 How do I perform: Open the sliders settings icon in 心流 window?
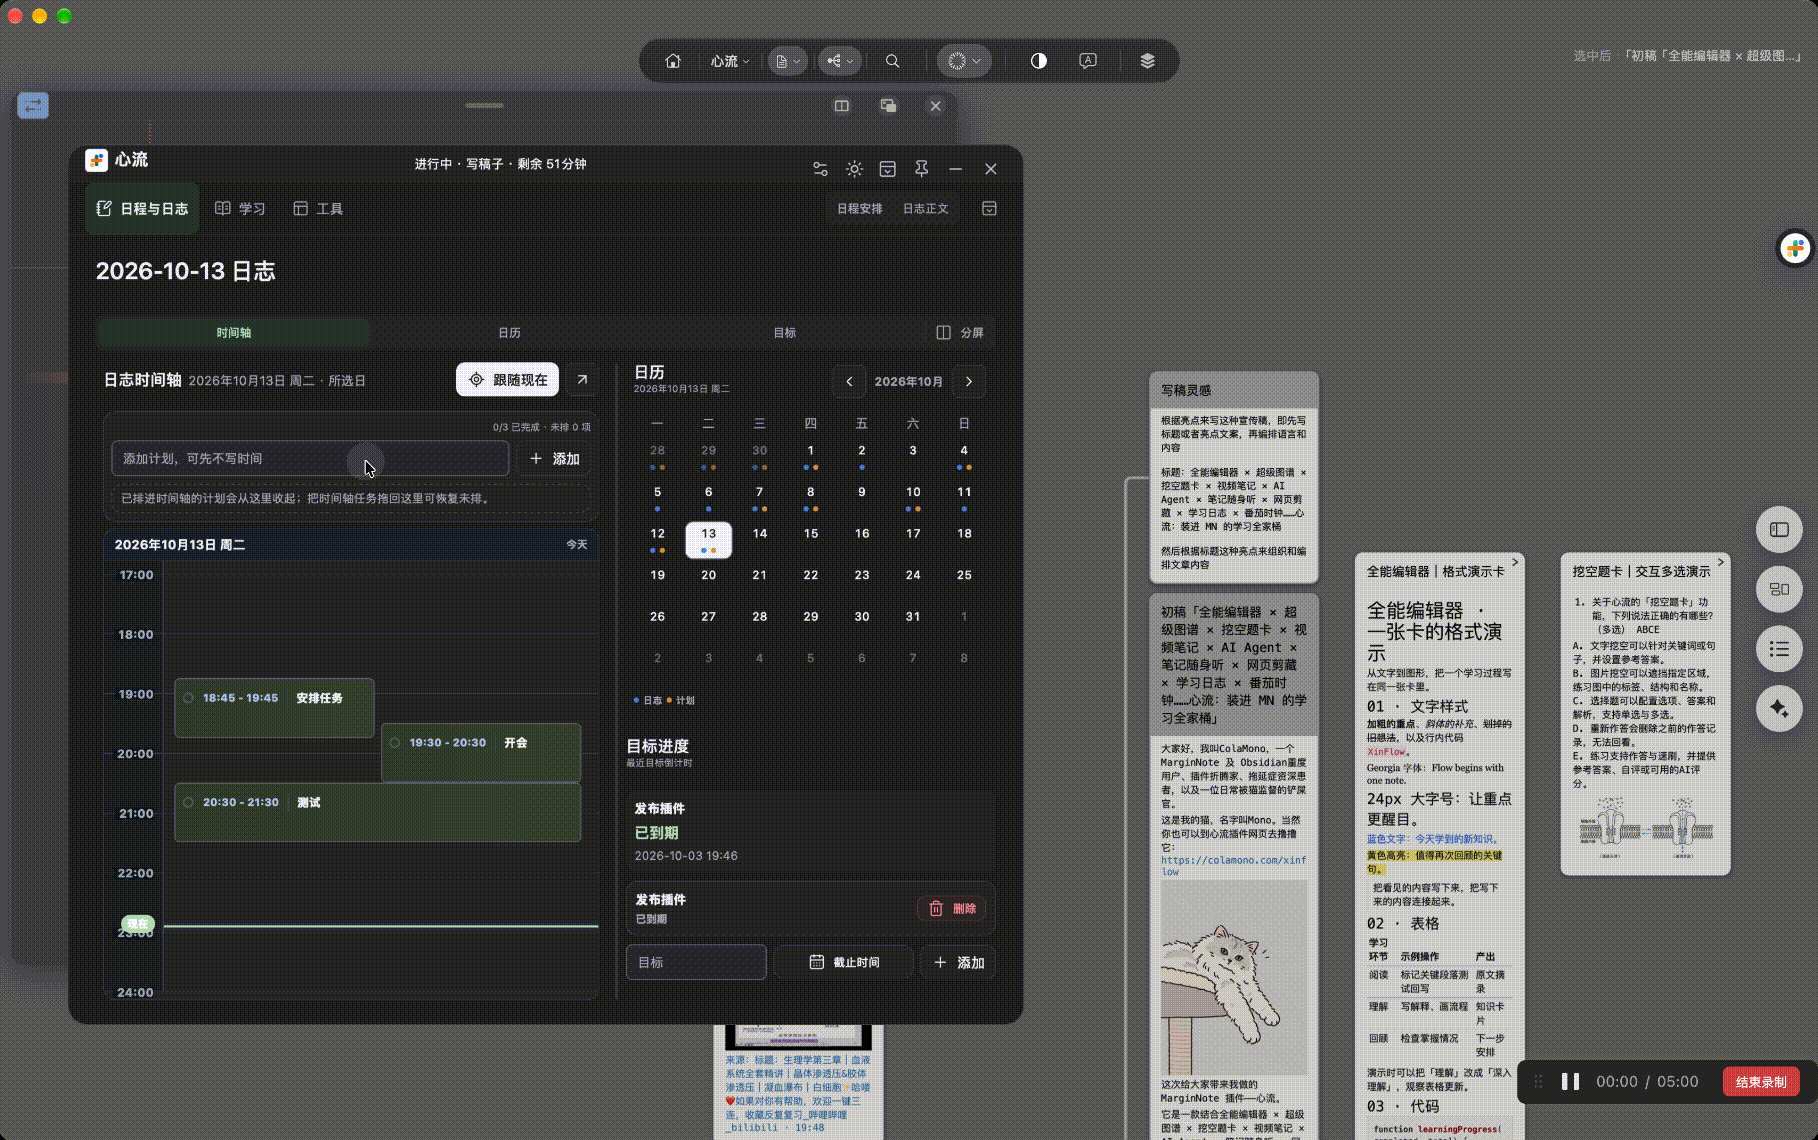point(820,169)
